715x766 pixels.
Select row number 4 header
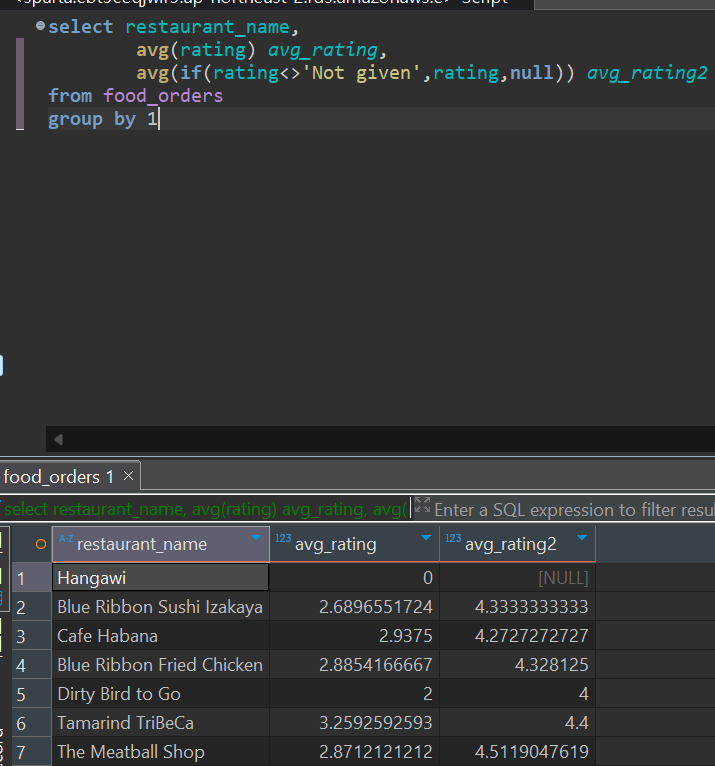click(x=31, y=665)
